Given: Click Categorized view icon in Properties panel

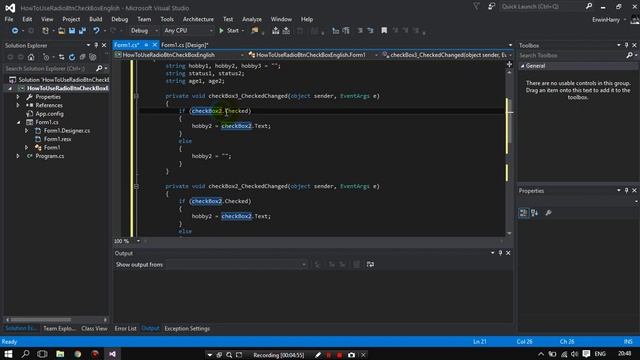Looking at the screenshot, I should tap(523, 213).
